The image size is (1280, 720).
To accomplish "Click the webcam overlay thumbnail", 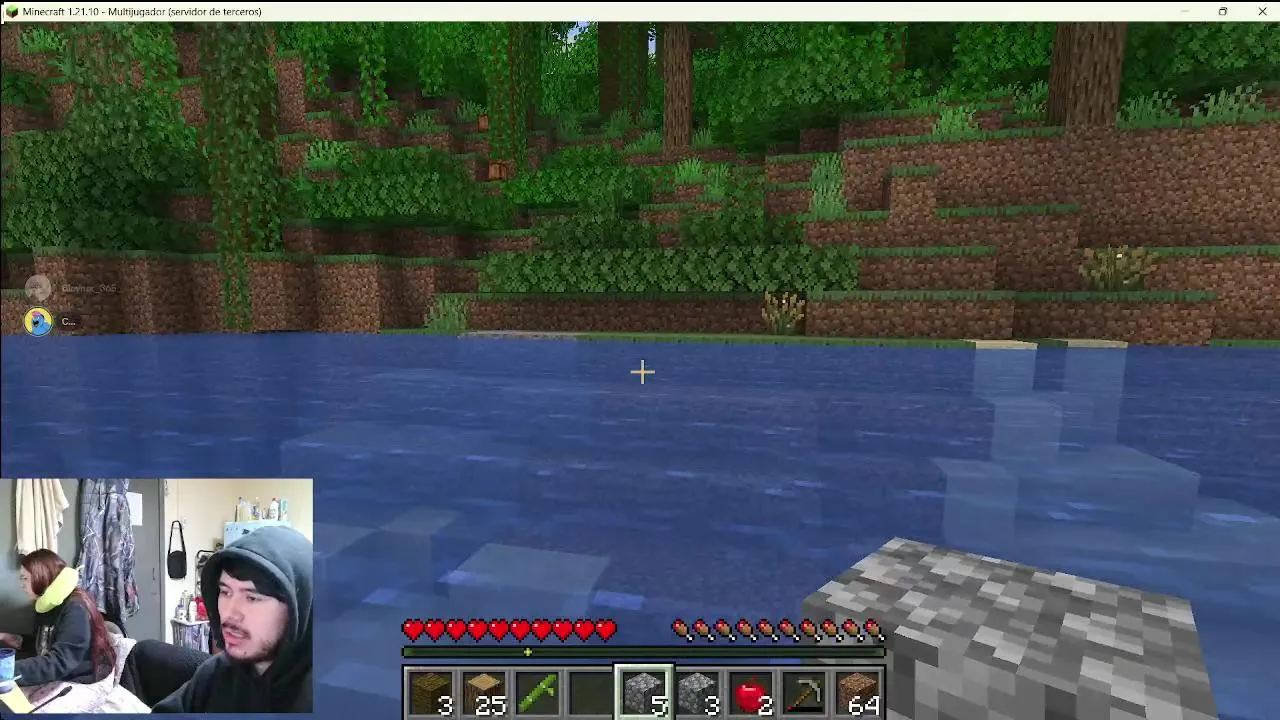I will (157, 596).
